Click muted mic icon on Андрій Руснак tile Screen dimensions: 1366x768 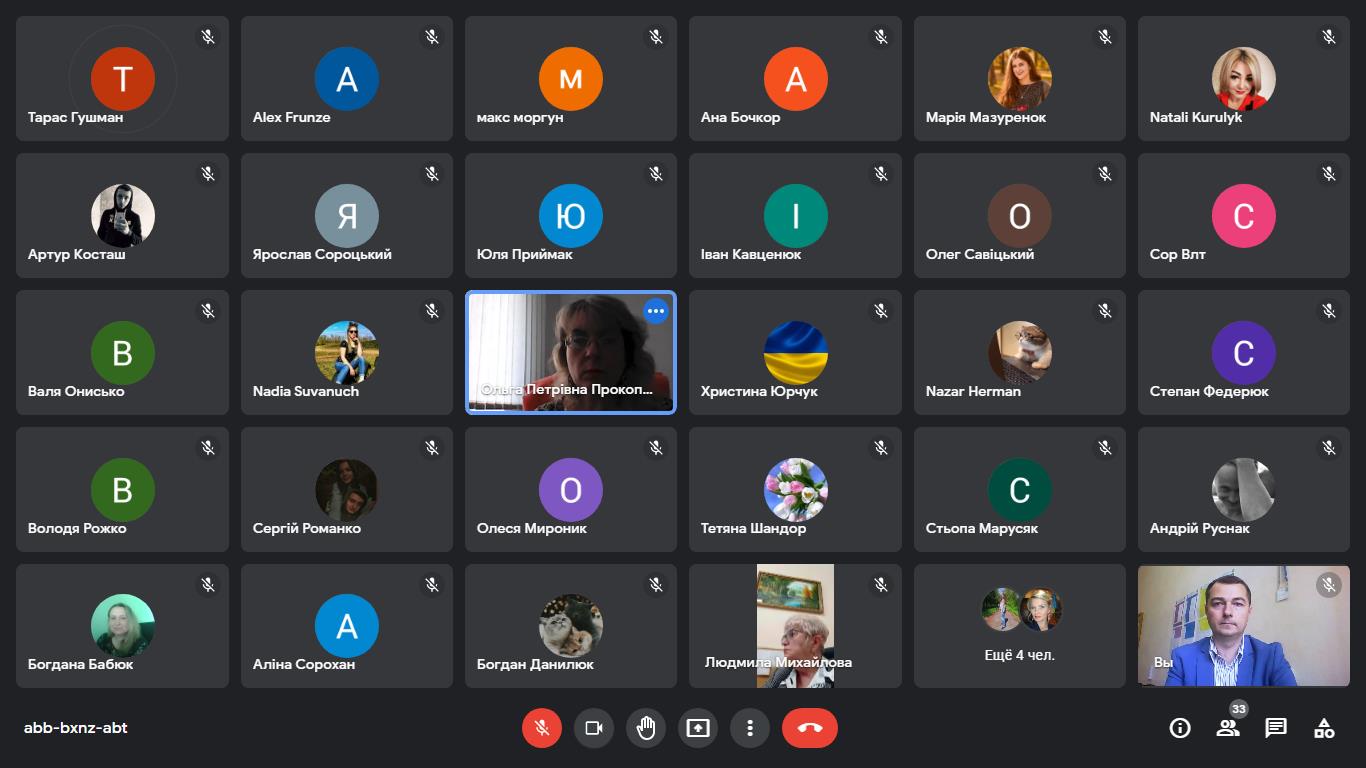[x=1329, y=448]
